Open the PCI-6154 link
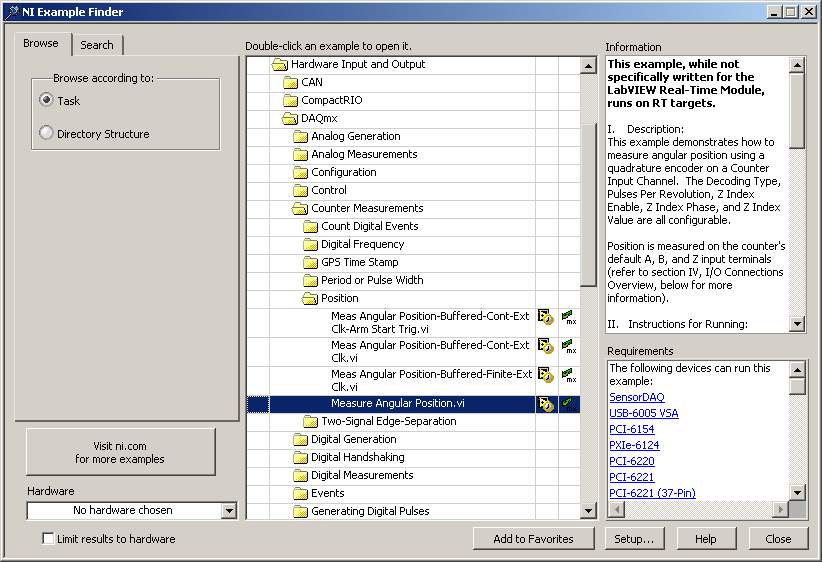 [632, 429]
